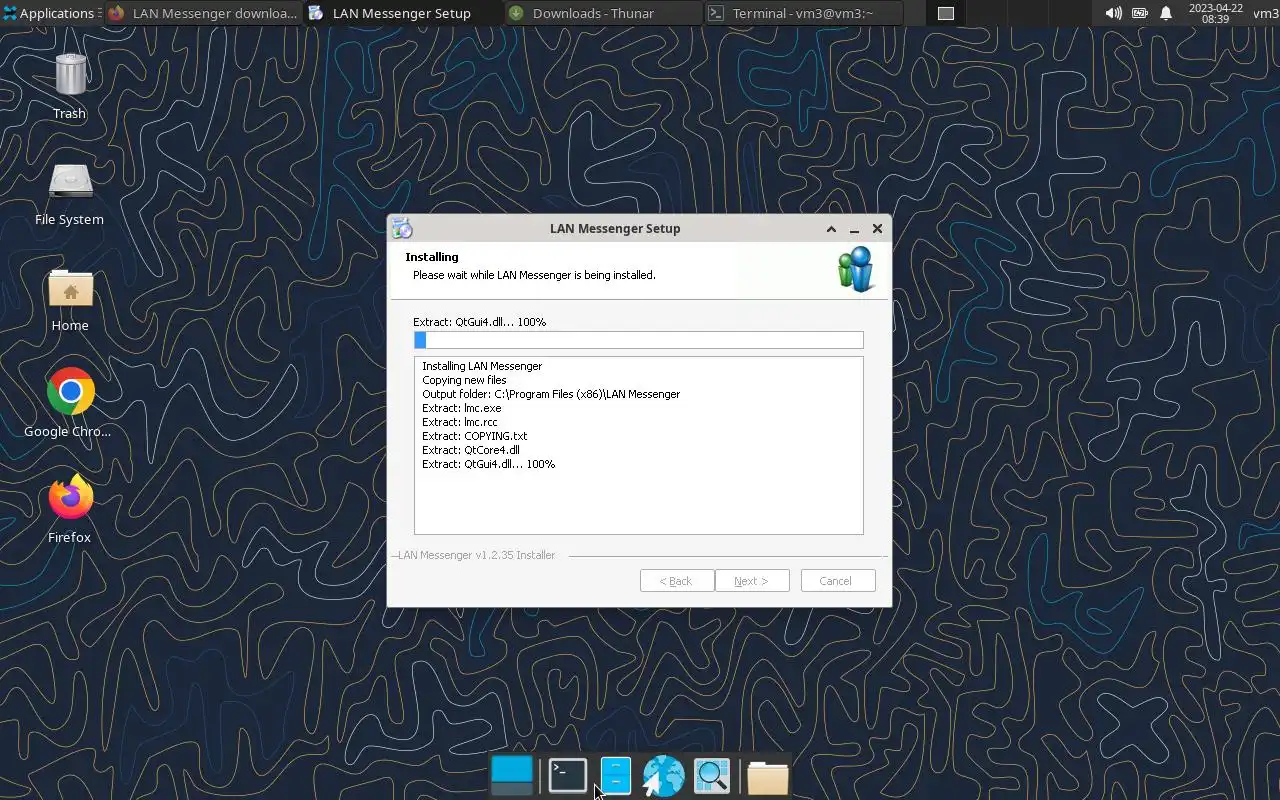
Task: Switch to LAN Messenger download Firefox window
Action: (x=202, y=13)
